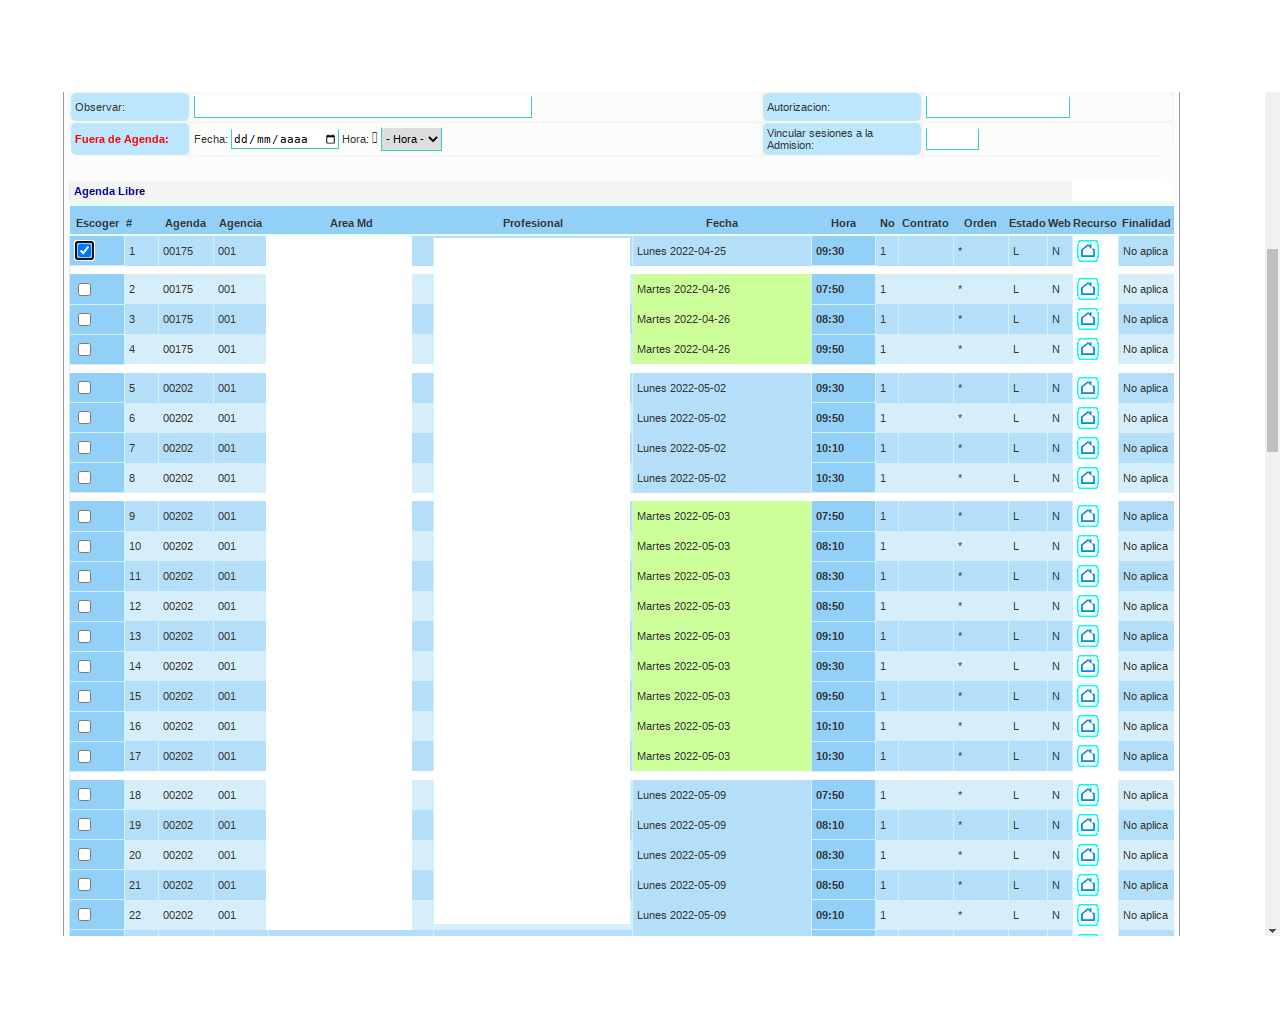Expand the Hora dropdown

411,139
